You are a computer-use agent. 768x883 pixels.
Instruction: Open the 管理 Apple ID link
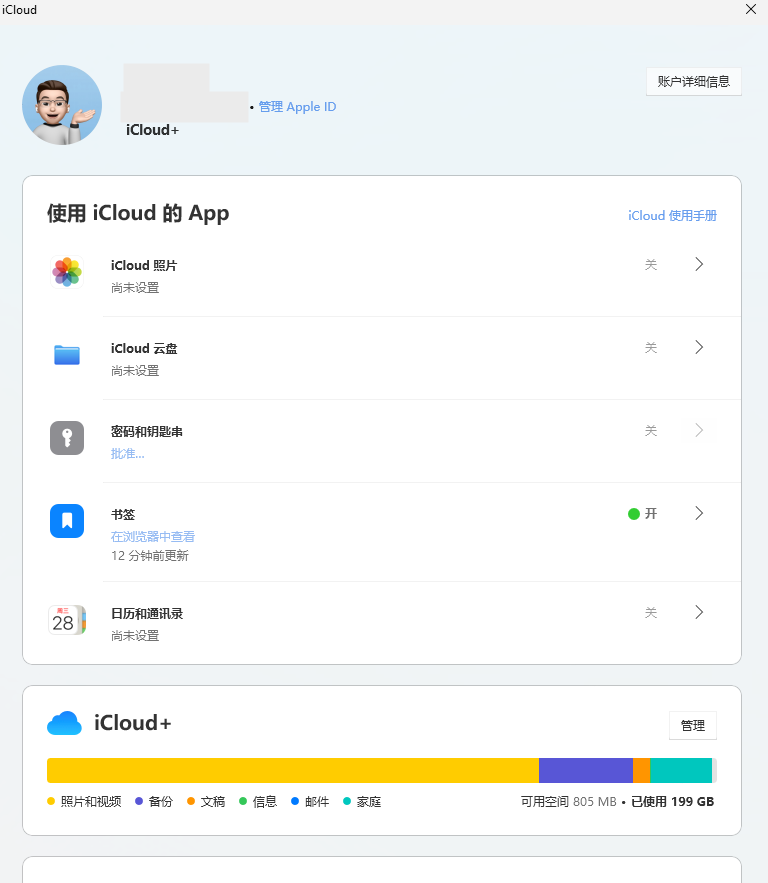297,107
